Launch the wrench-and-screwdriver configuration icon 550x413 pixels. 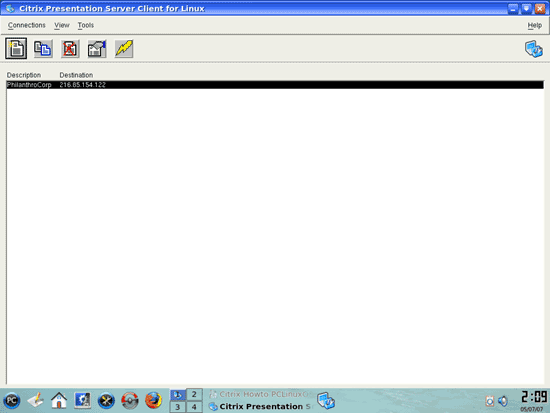(x=106, y=400)
